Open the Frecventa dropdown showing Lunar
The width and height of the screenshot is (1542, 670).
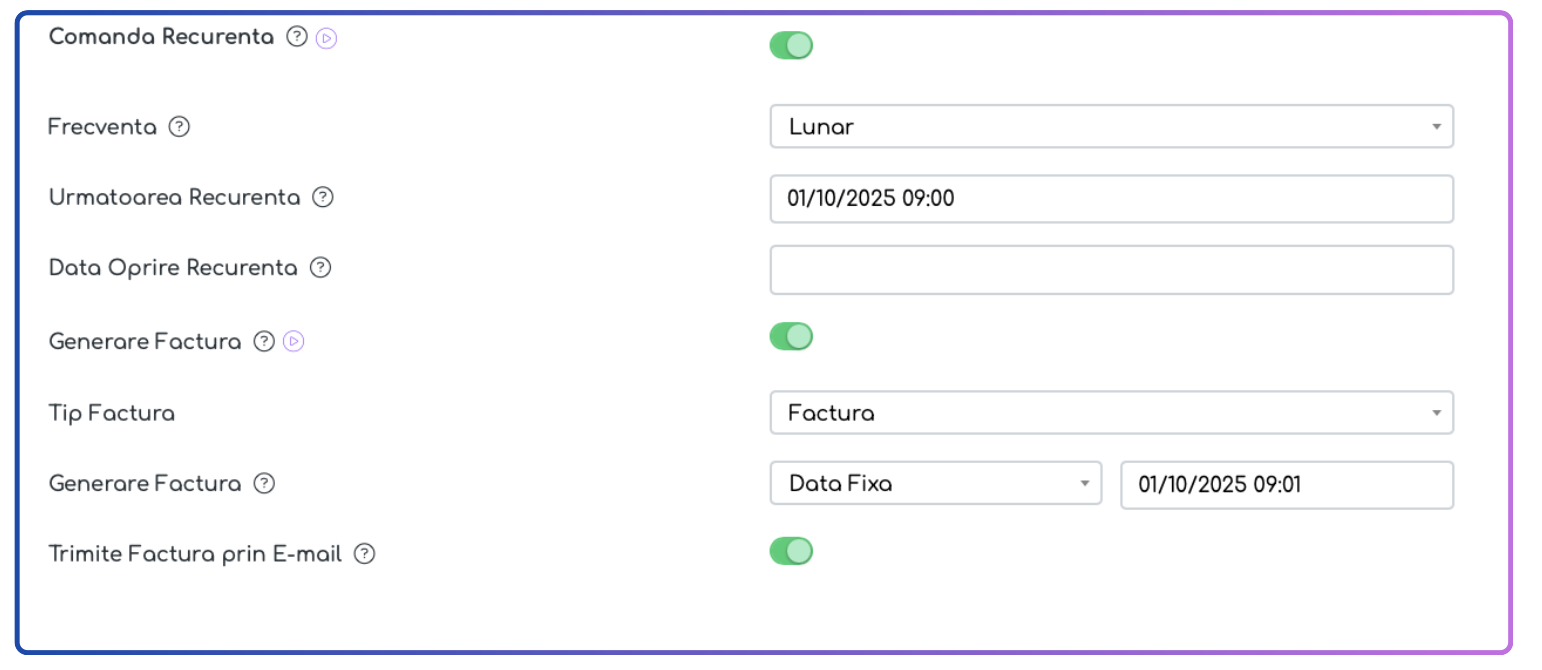click(1111, 127)
